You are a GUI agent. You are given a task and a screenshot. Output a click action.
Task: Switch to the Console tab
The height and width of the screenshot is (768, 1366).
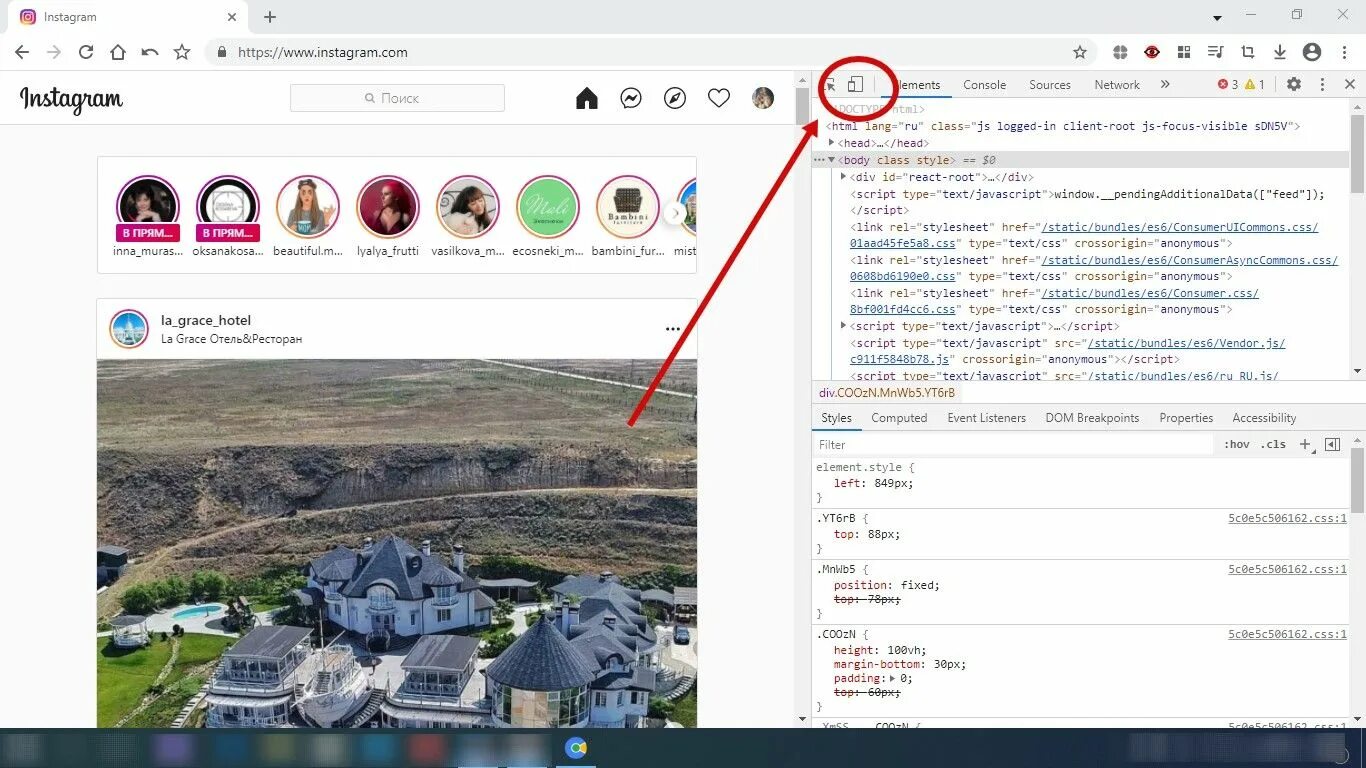click(984, 85)
